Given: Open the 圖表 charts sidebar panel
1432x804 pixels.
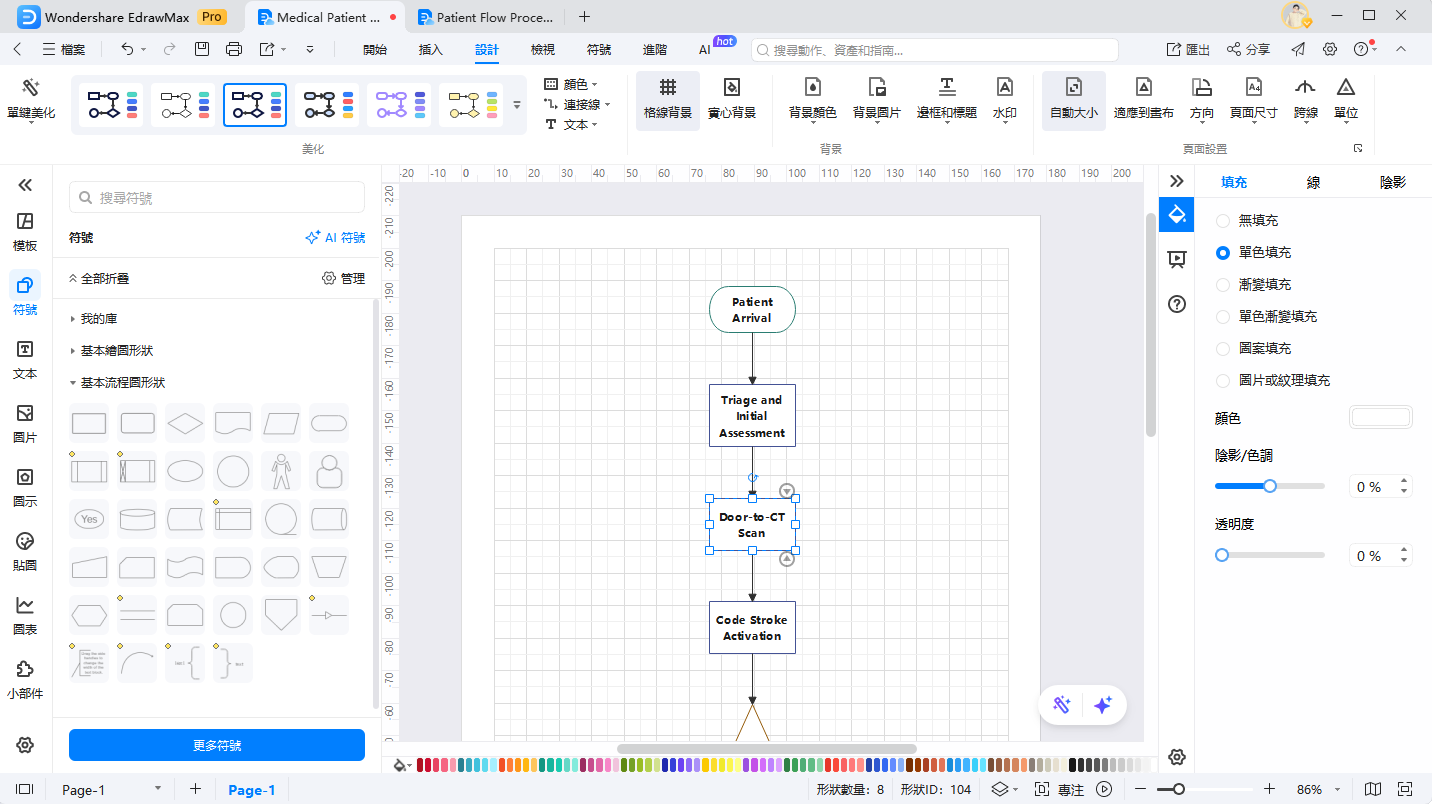Looking at the screenshot, I should click(x=25, y=616).
